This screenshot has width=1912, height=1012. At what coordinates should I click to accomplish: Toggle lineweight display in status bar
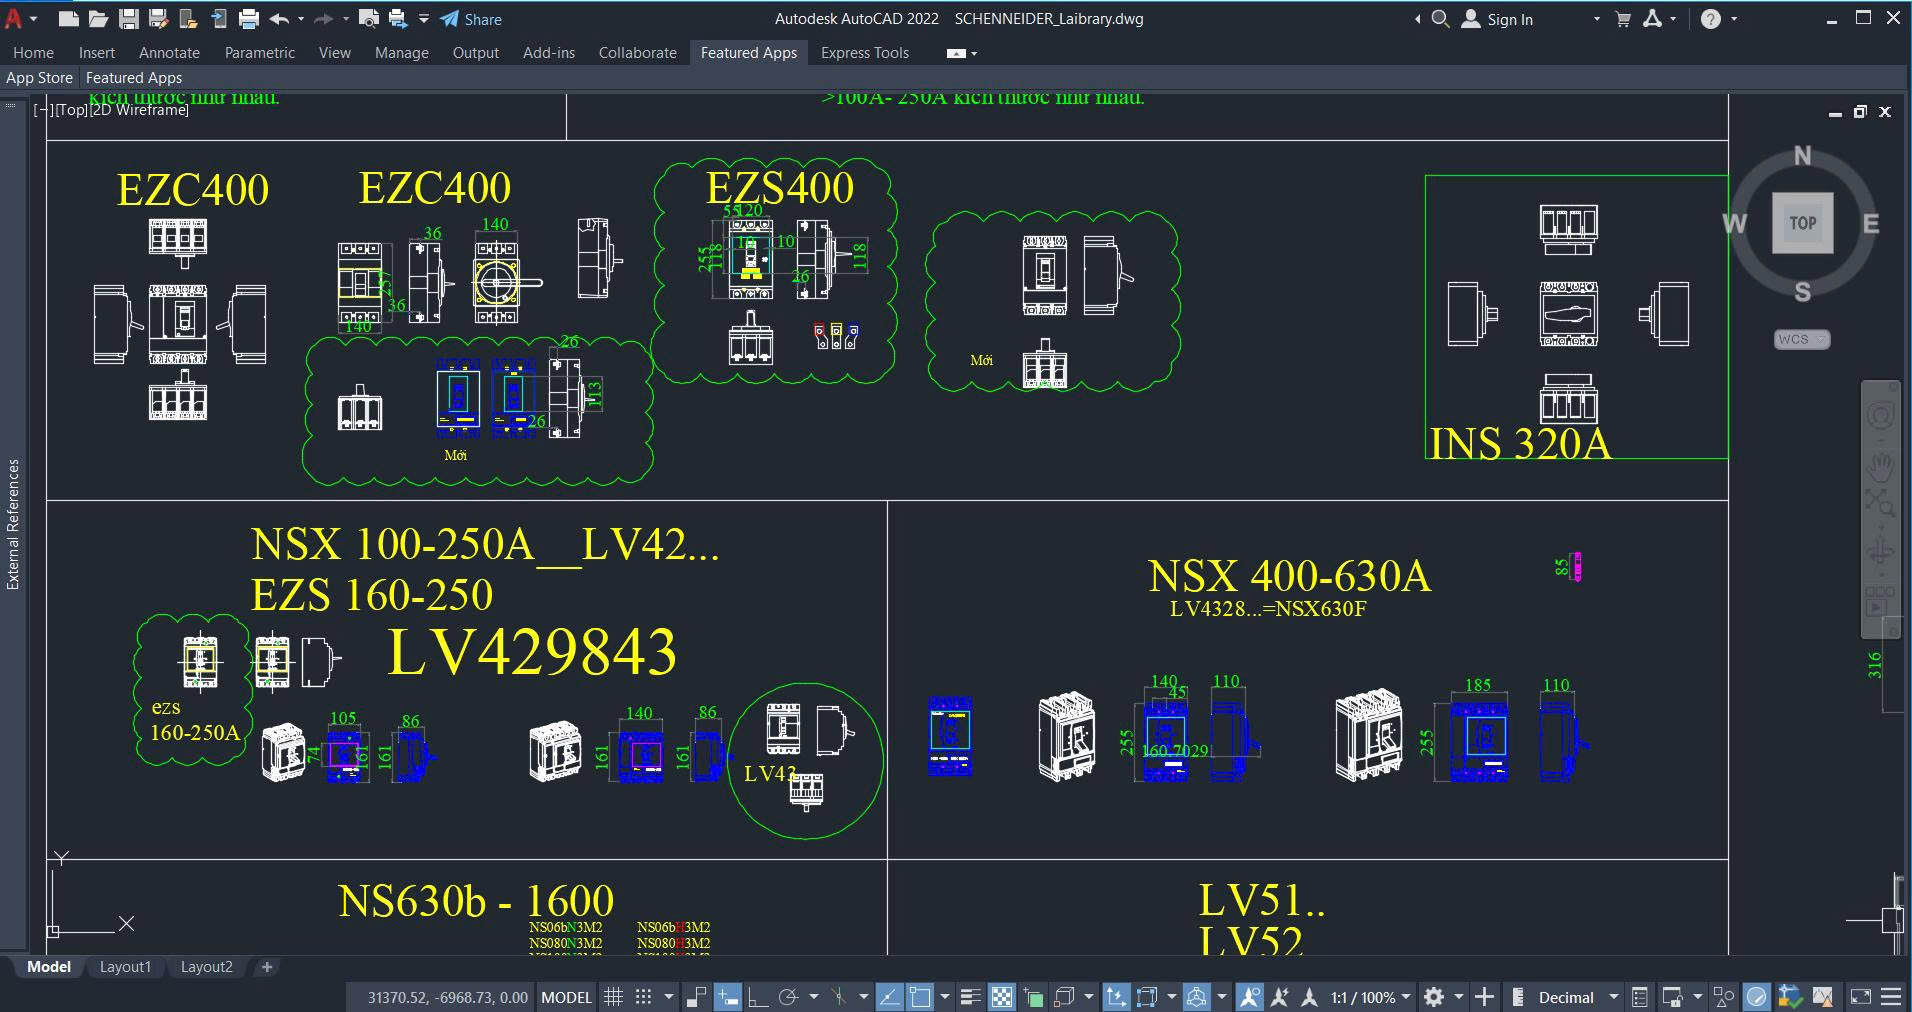pos(970,997)
